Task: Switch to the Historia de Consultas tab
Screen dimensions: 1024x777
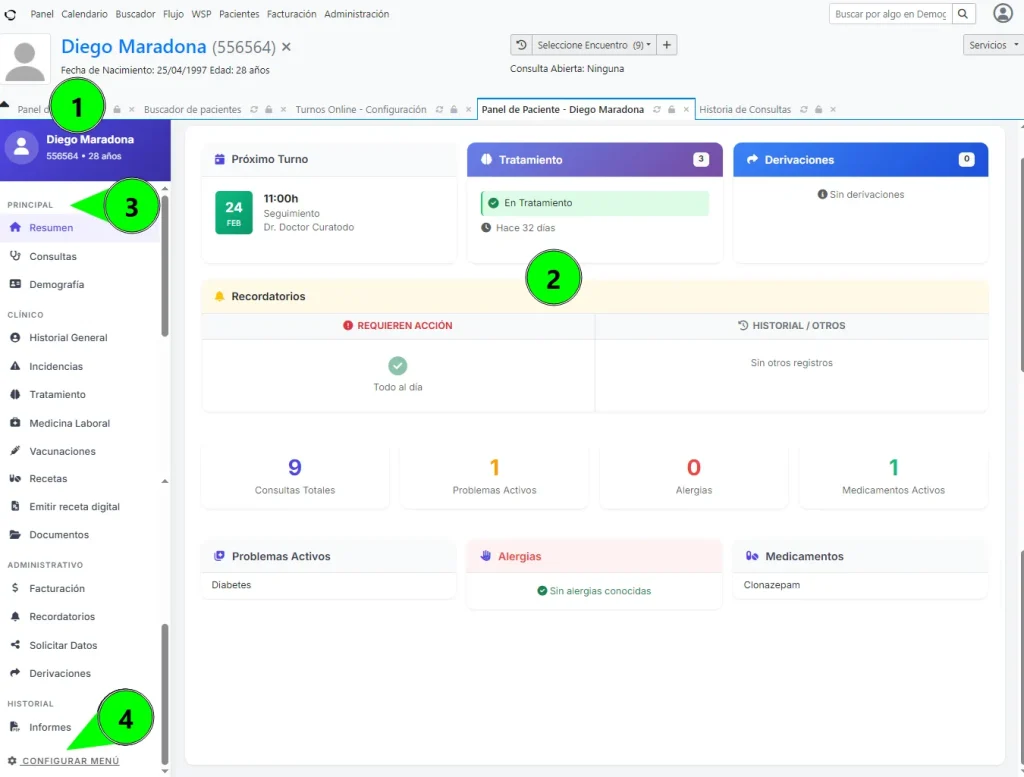Action: [744, 110]
